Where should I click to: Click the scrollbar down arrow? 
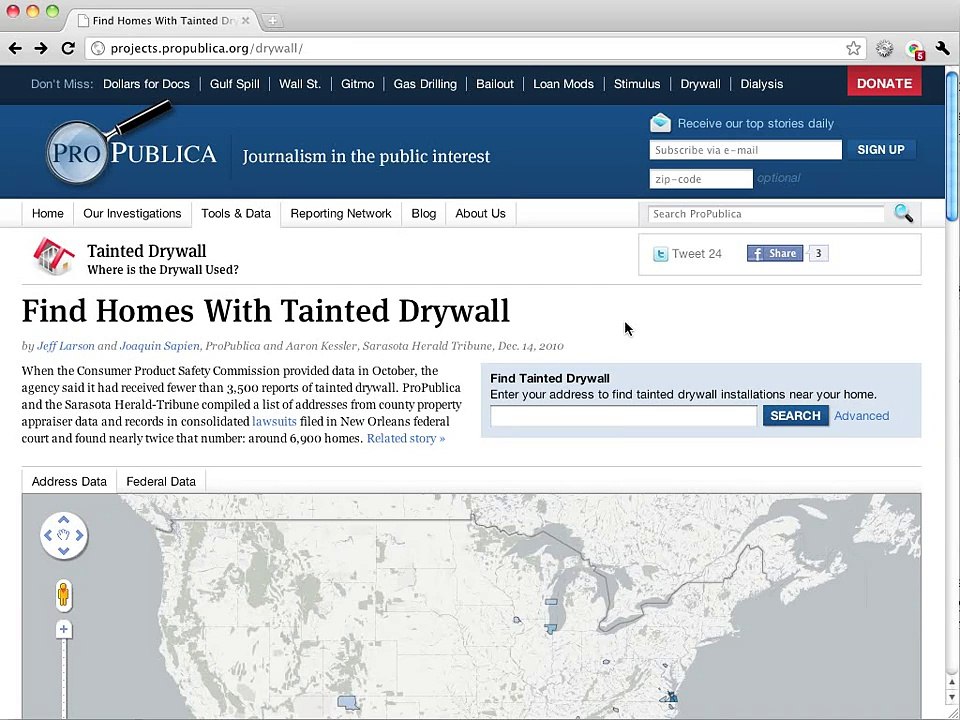coord(952,697)
